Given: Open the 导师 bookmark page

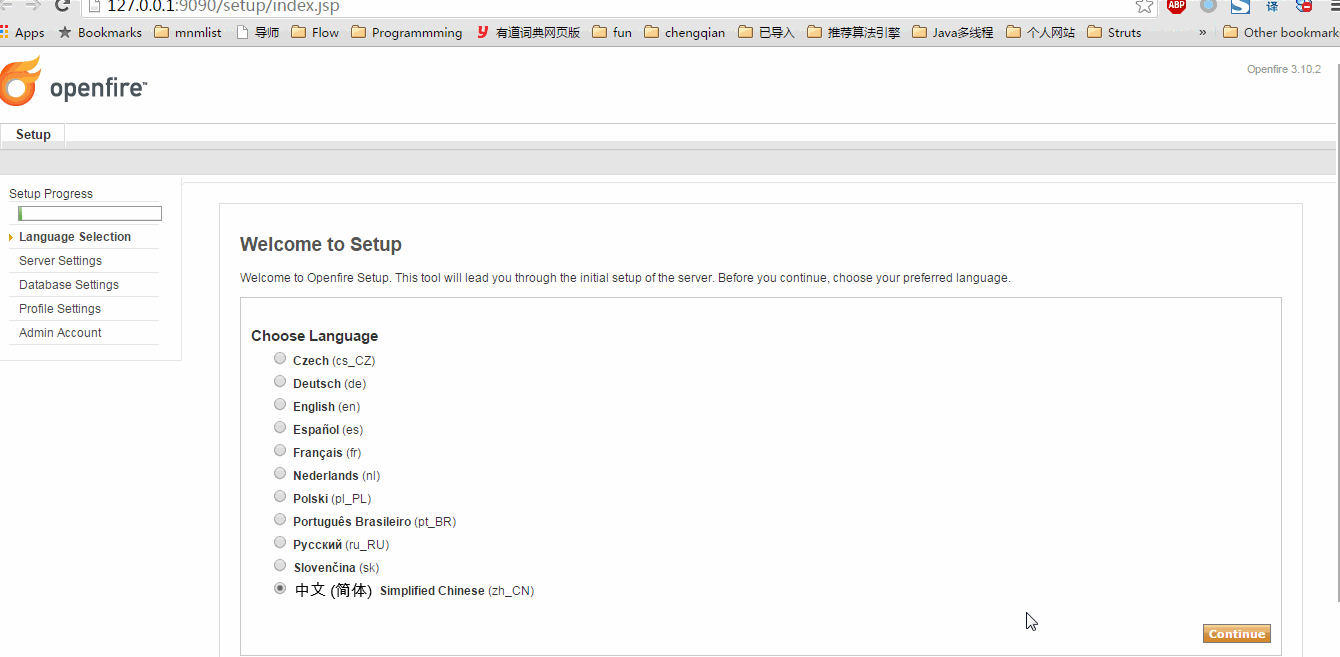Looking at the screenshot, I should pyautogui.click(x=257, y=32).
